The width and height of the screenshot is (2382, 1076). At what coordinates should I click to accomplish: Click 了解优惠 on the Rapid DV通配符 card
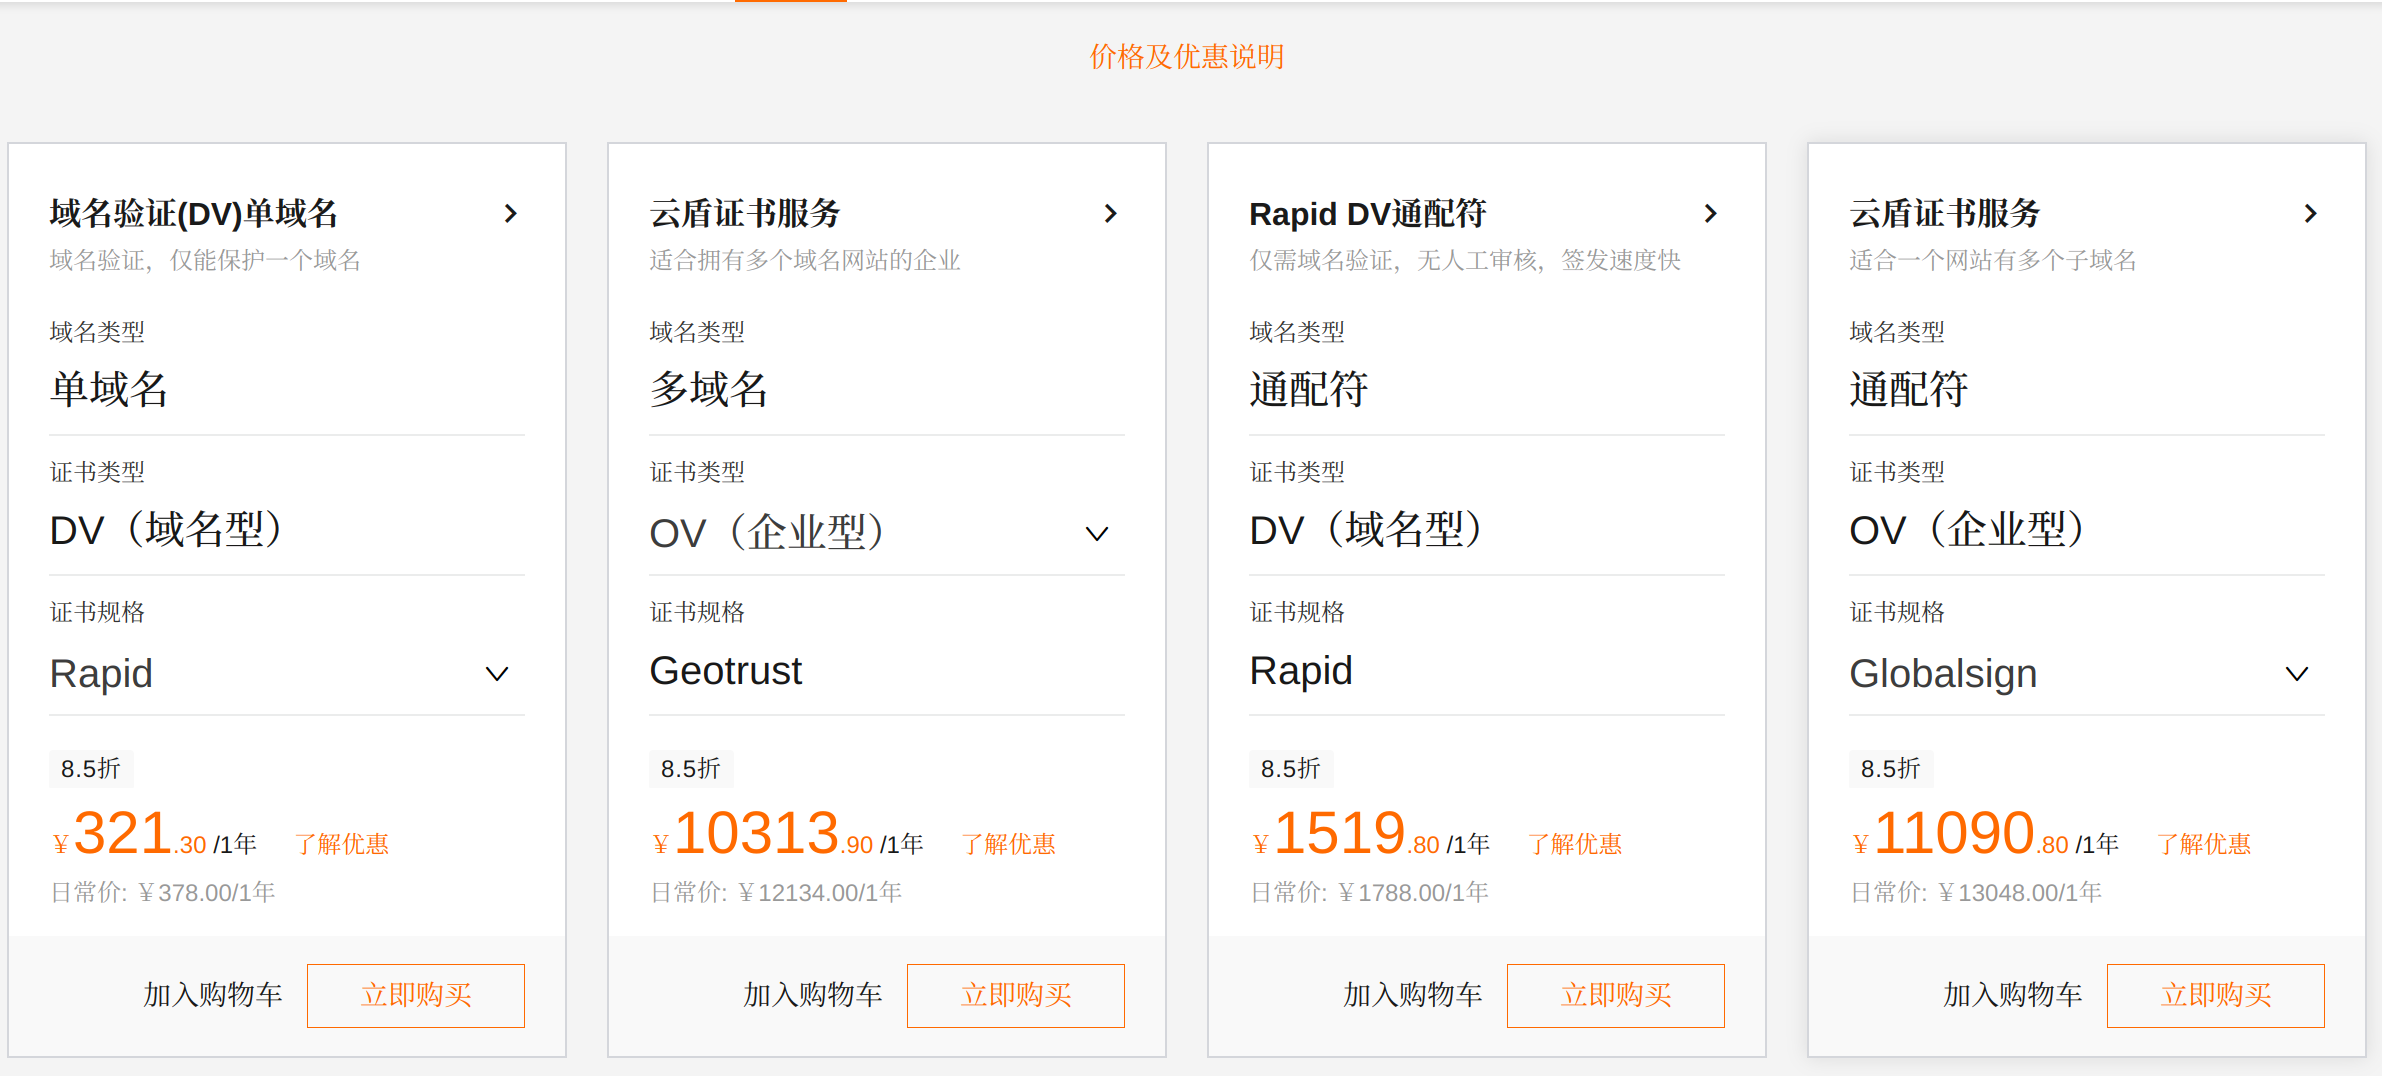(x=1576, y=843)
